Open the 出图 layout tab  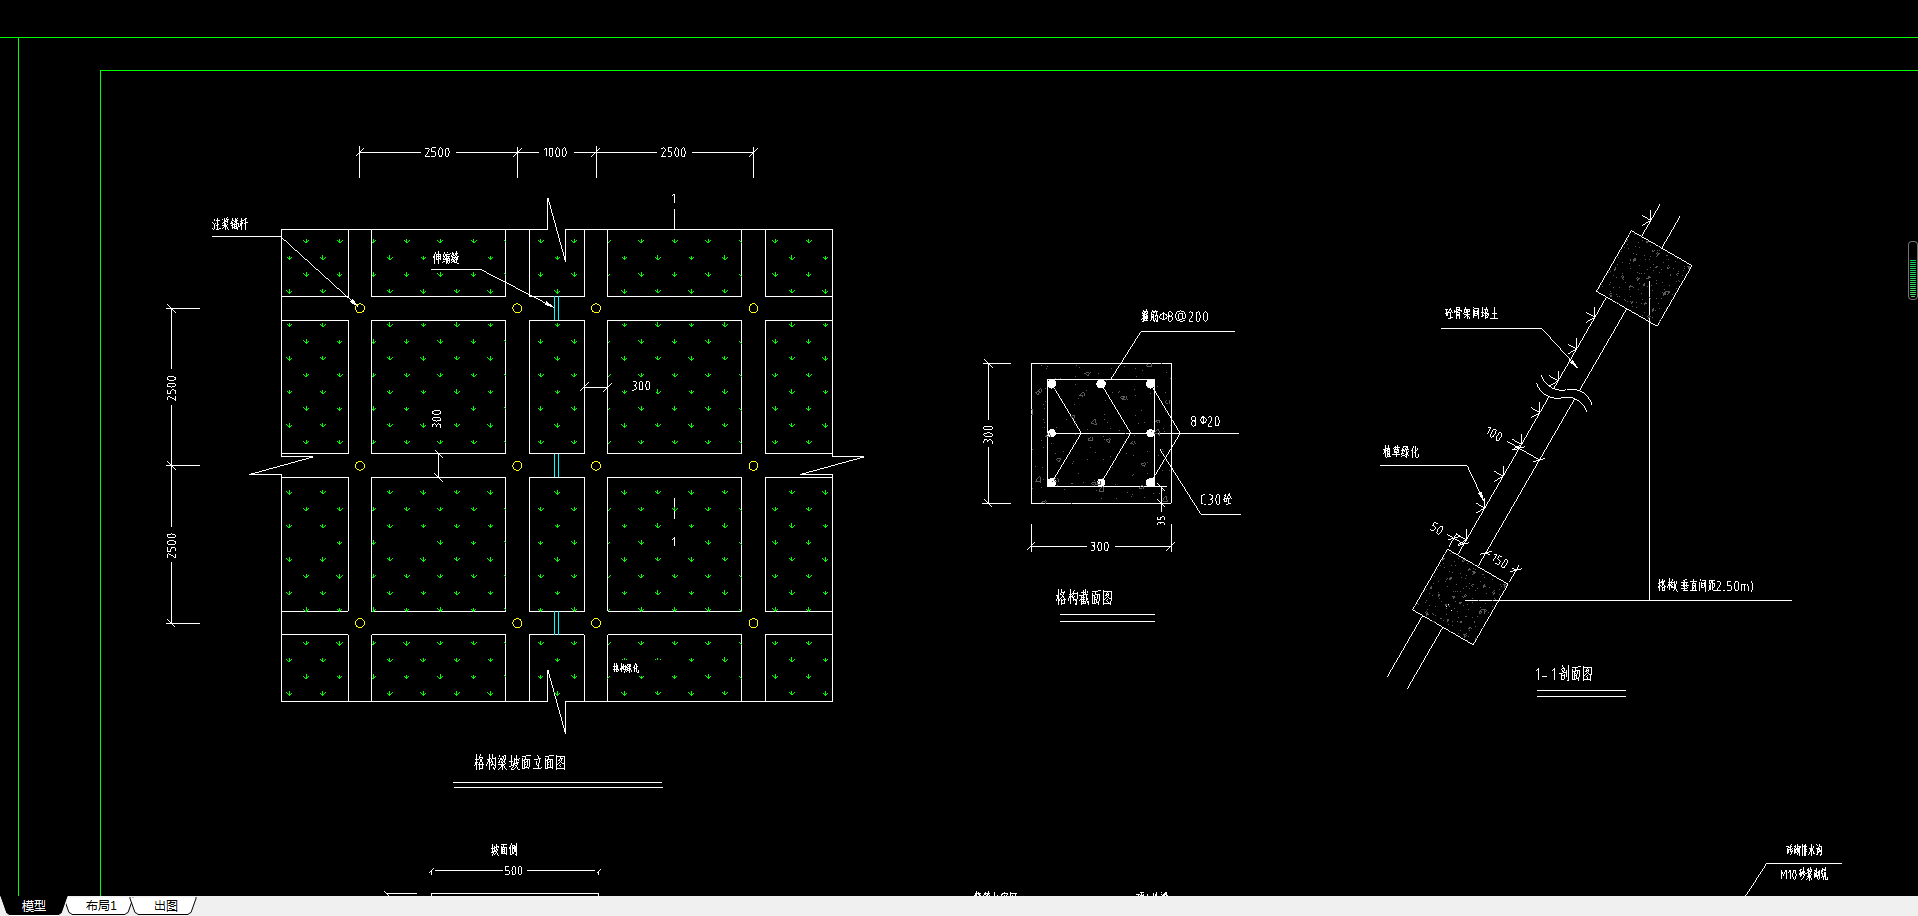click(x=166, y=906)
